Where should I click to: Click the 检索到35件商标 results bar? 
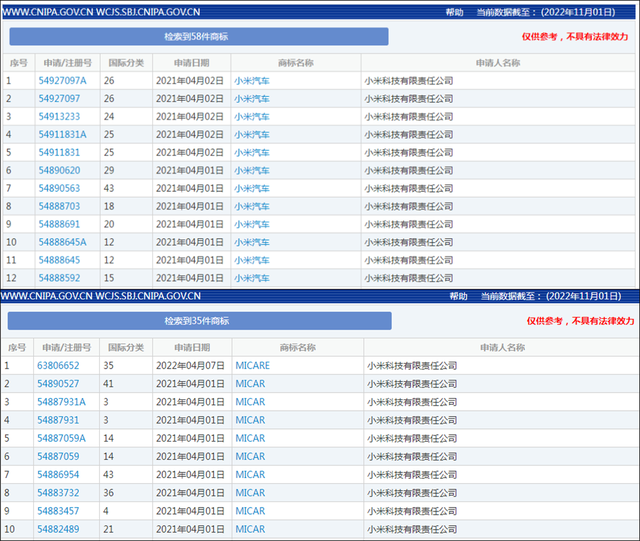click(200, 321)
